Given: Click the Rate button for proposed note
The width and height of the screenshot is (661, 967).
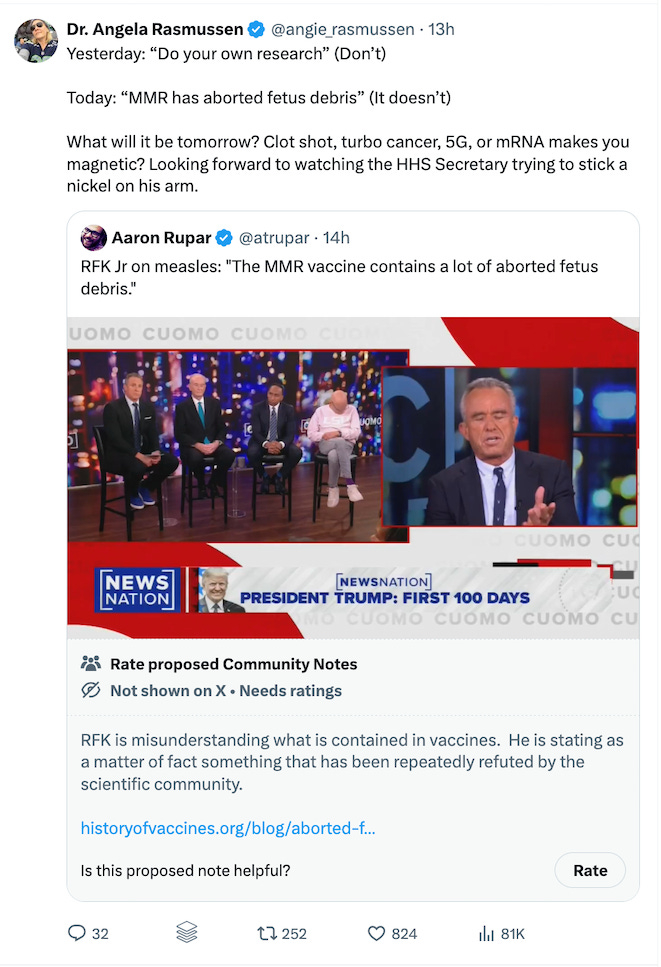Looking at the screenshot, I should [x=590, y=870].
